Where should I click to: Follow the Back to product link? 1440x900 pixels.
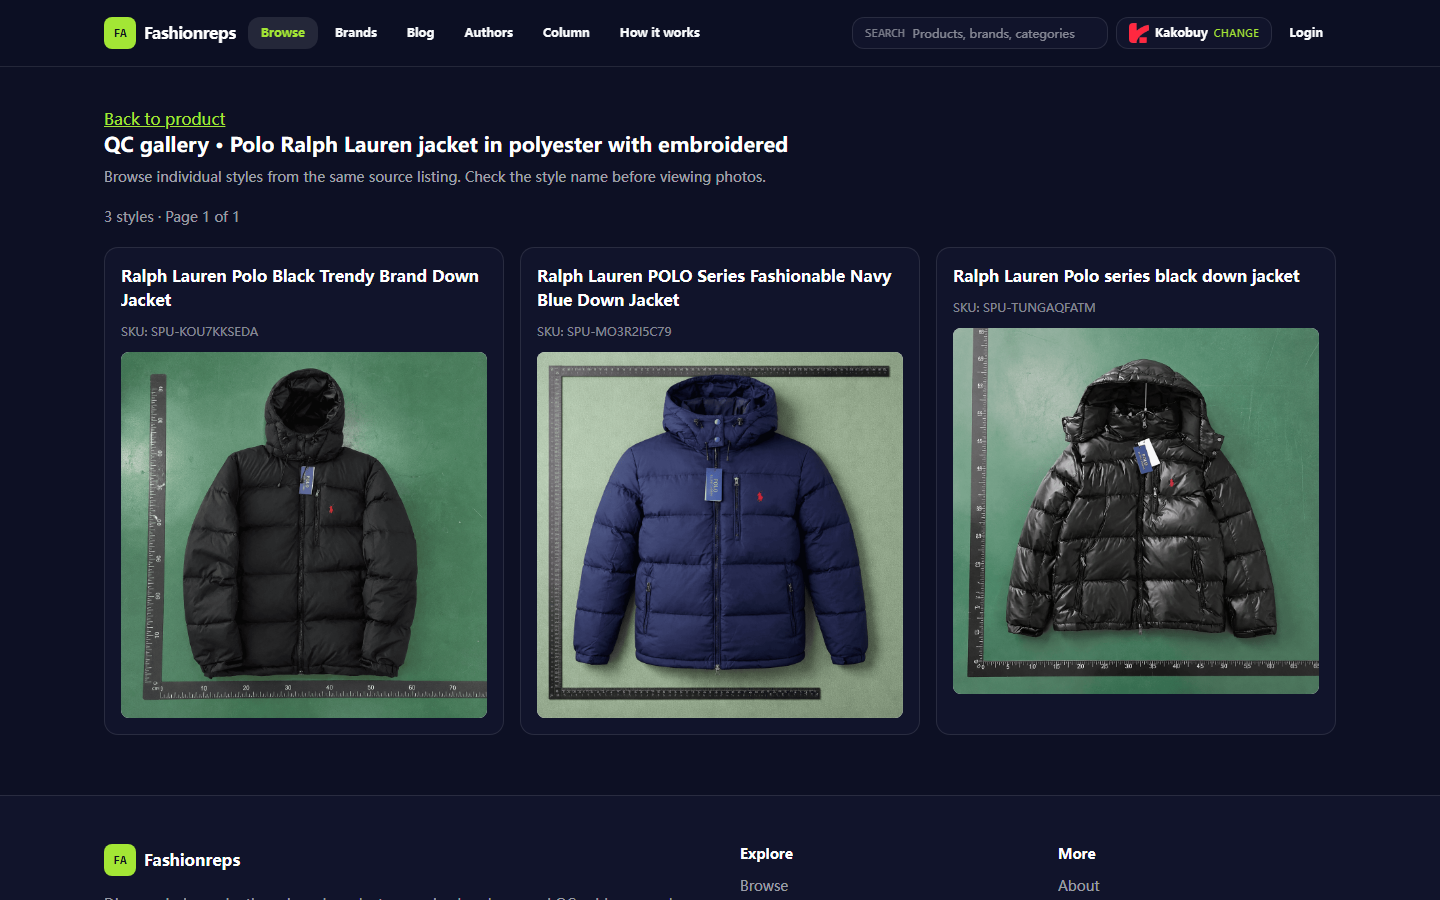click(165, 119)
